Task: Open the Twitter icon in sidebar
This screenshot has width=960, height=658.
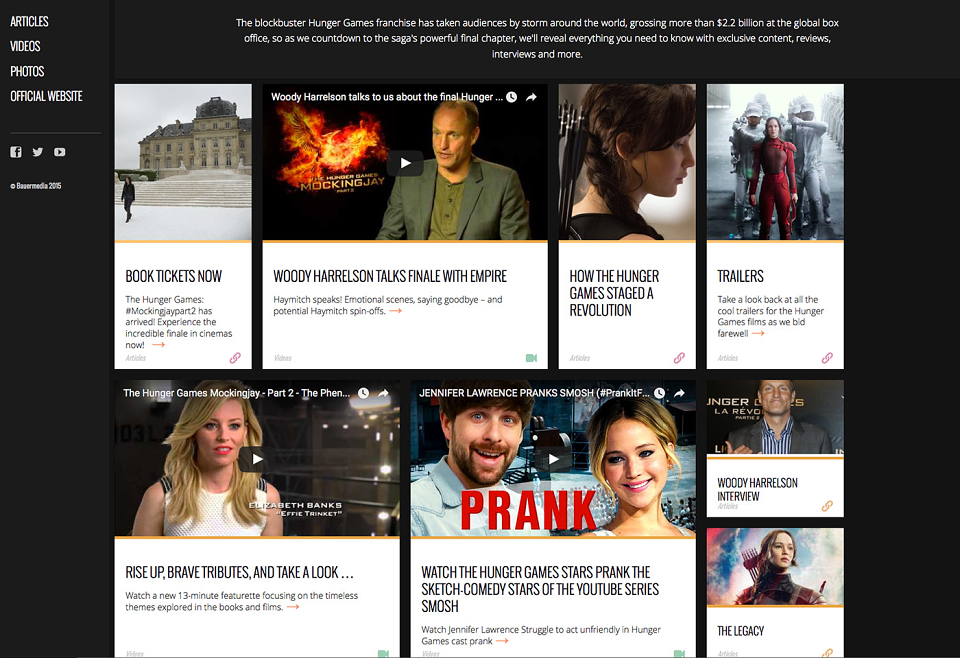Action: tap(38, 152)
